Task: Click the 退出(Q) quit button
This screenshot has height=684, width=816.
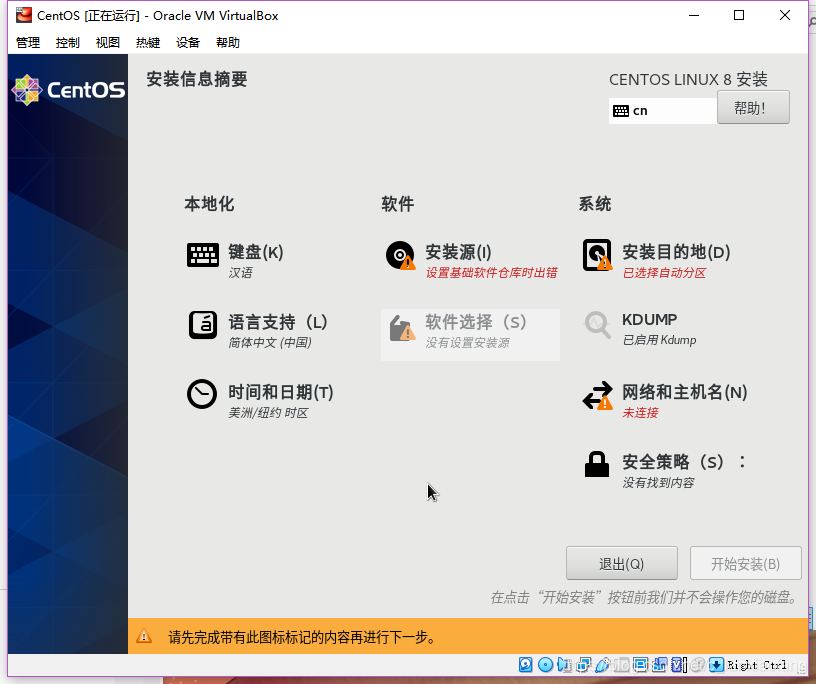Action: click(622, 563)
